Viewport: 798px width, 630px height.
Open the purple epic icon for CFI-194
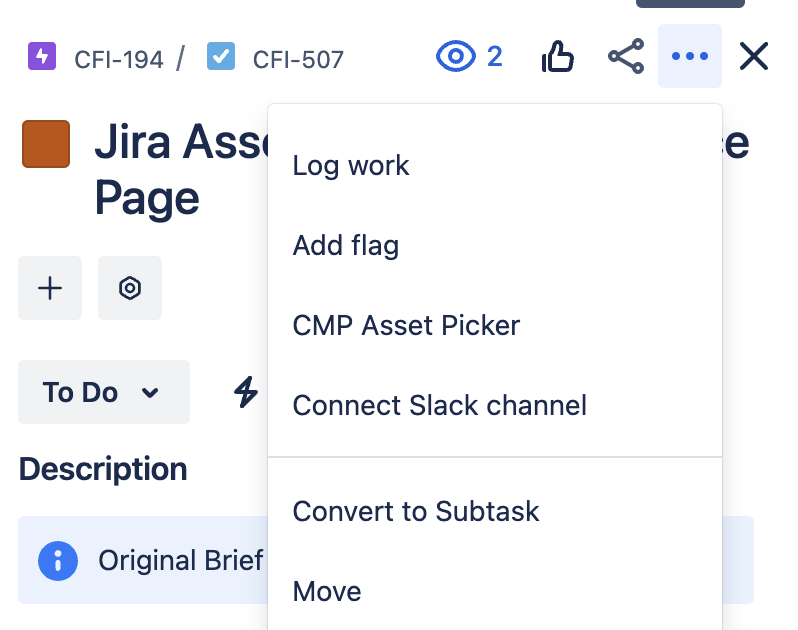click(42, 56)
